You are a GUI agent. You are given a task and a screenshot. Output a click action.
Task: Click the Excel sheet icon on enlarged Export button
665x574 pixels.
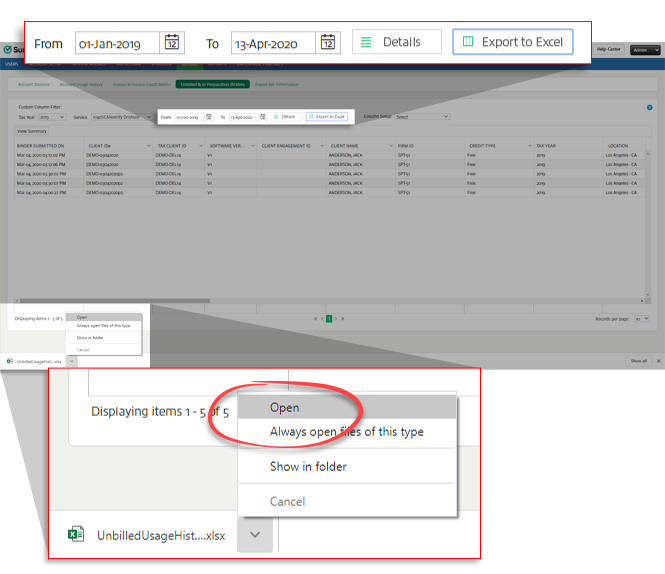467,42
